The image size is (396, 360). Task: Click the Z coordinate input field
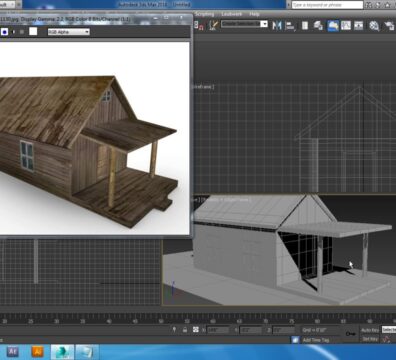284,330
